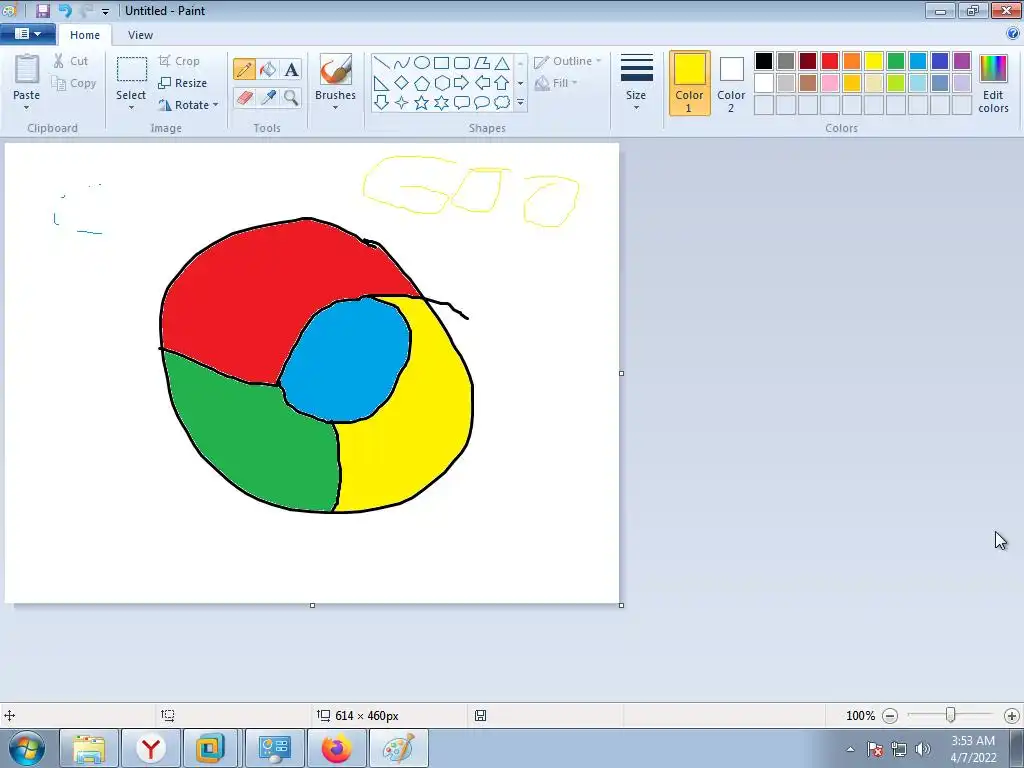
Task: Choose the Left arrow shape
Action: [x=482, y=83]
